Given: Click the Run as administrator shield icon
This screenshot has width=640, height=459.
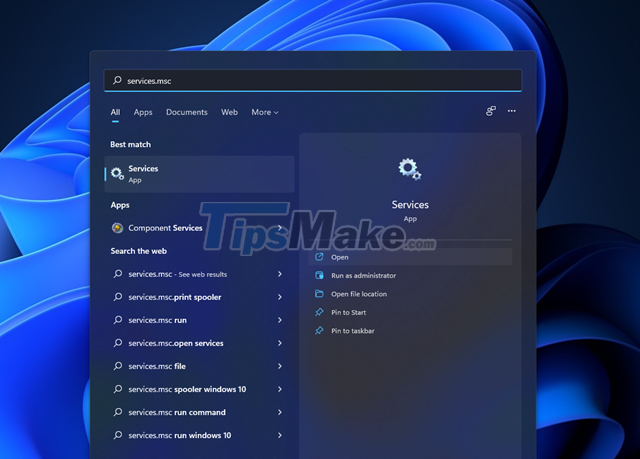Looking at the screenshot, I should pyautogui.click(x=319, y=275).
